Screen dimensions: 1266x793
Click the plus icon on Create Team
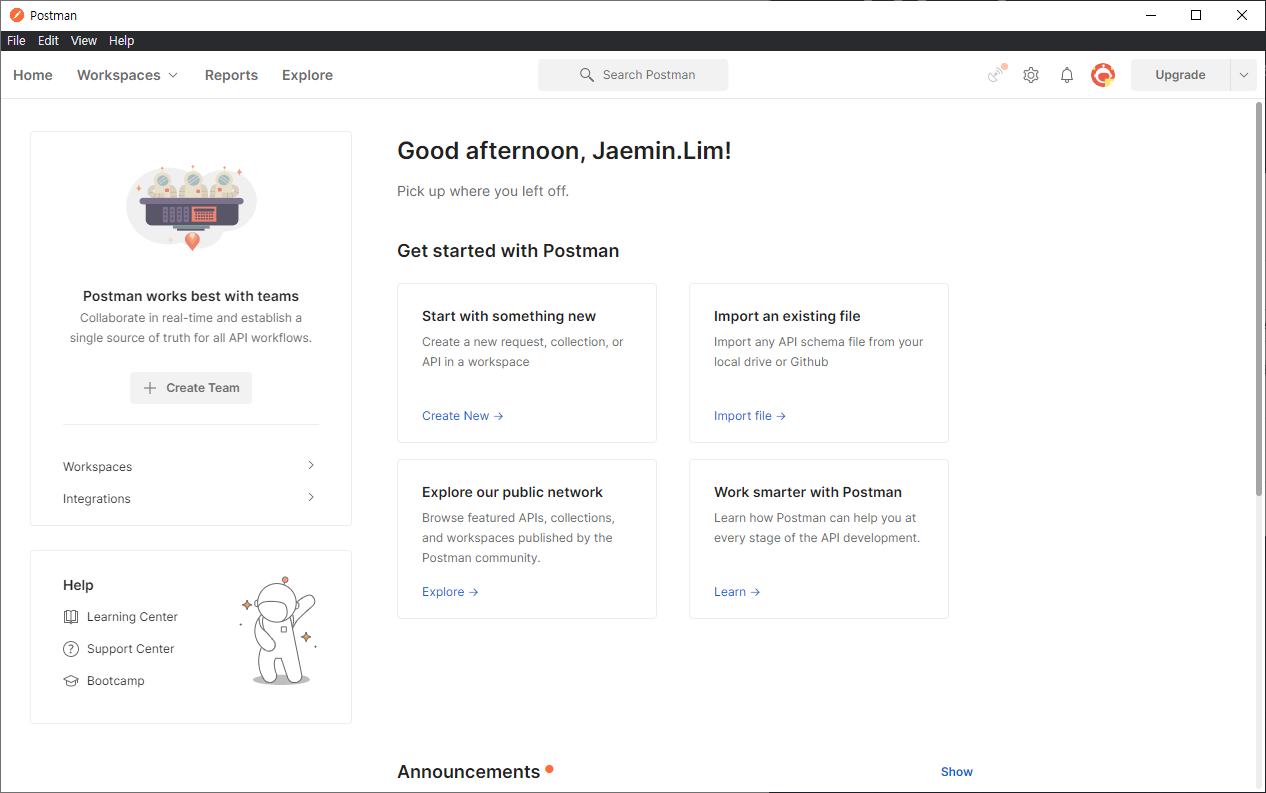pos(150,388)
